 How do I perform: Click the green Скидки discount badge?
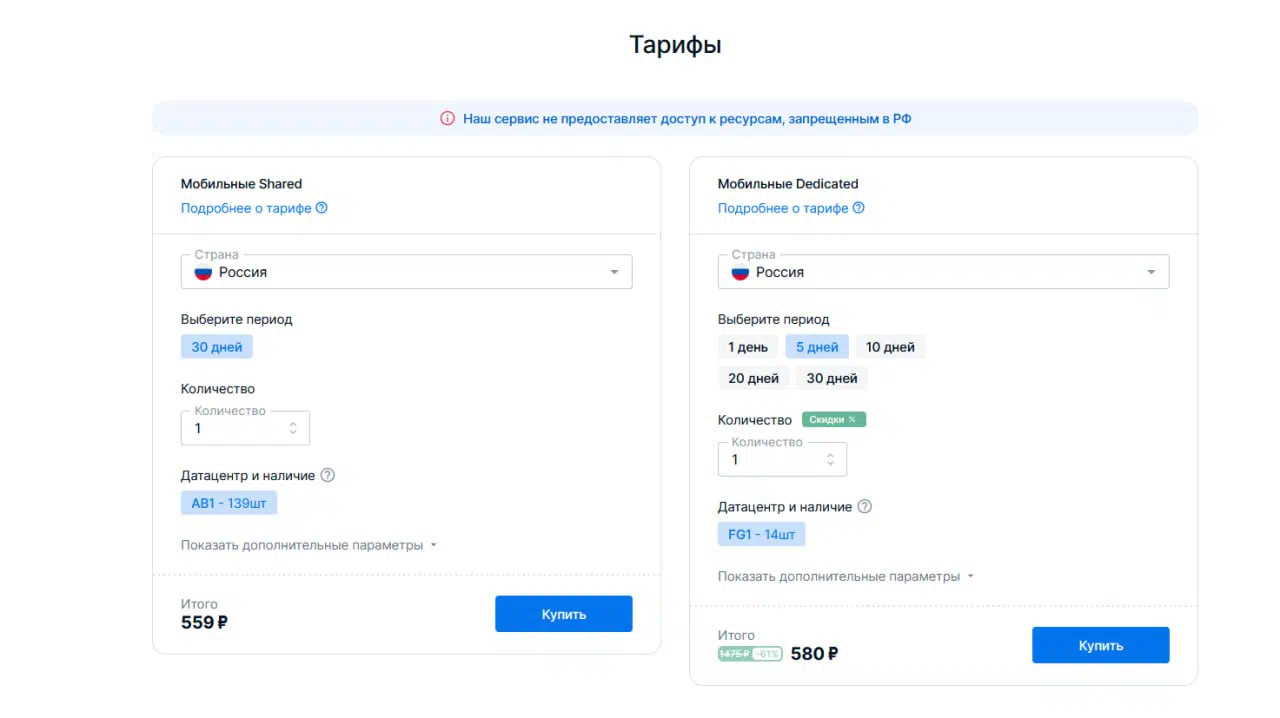834,419
